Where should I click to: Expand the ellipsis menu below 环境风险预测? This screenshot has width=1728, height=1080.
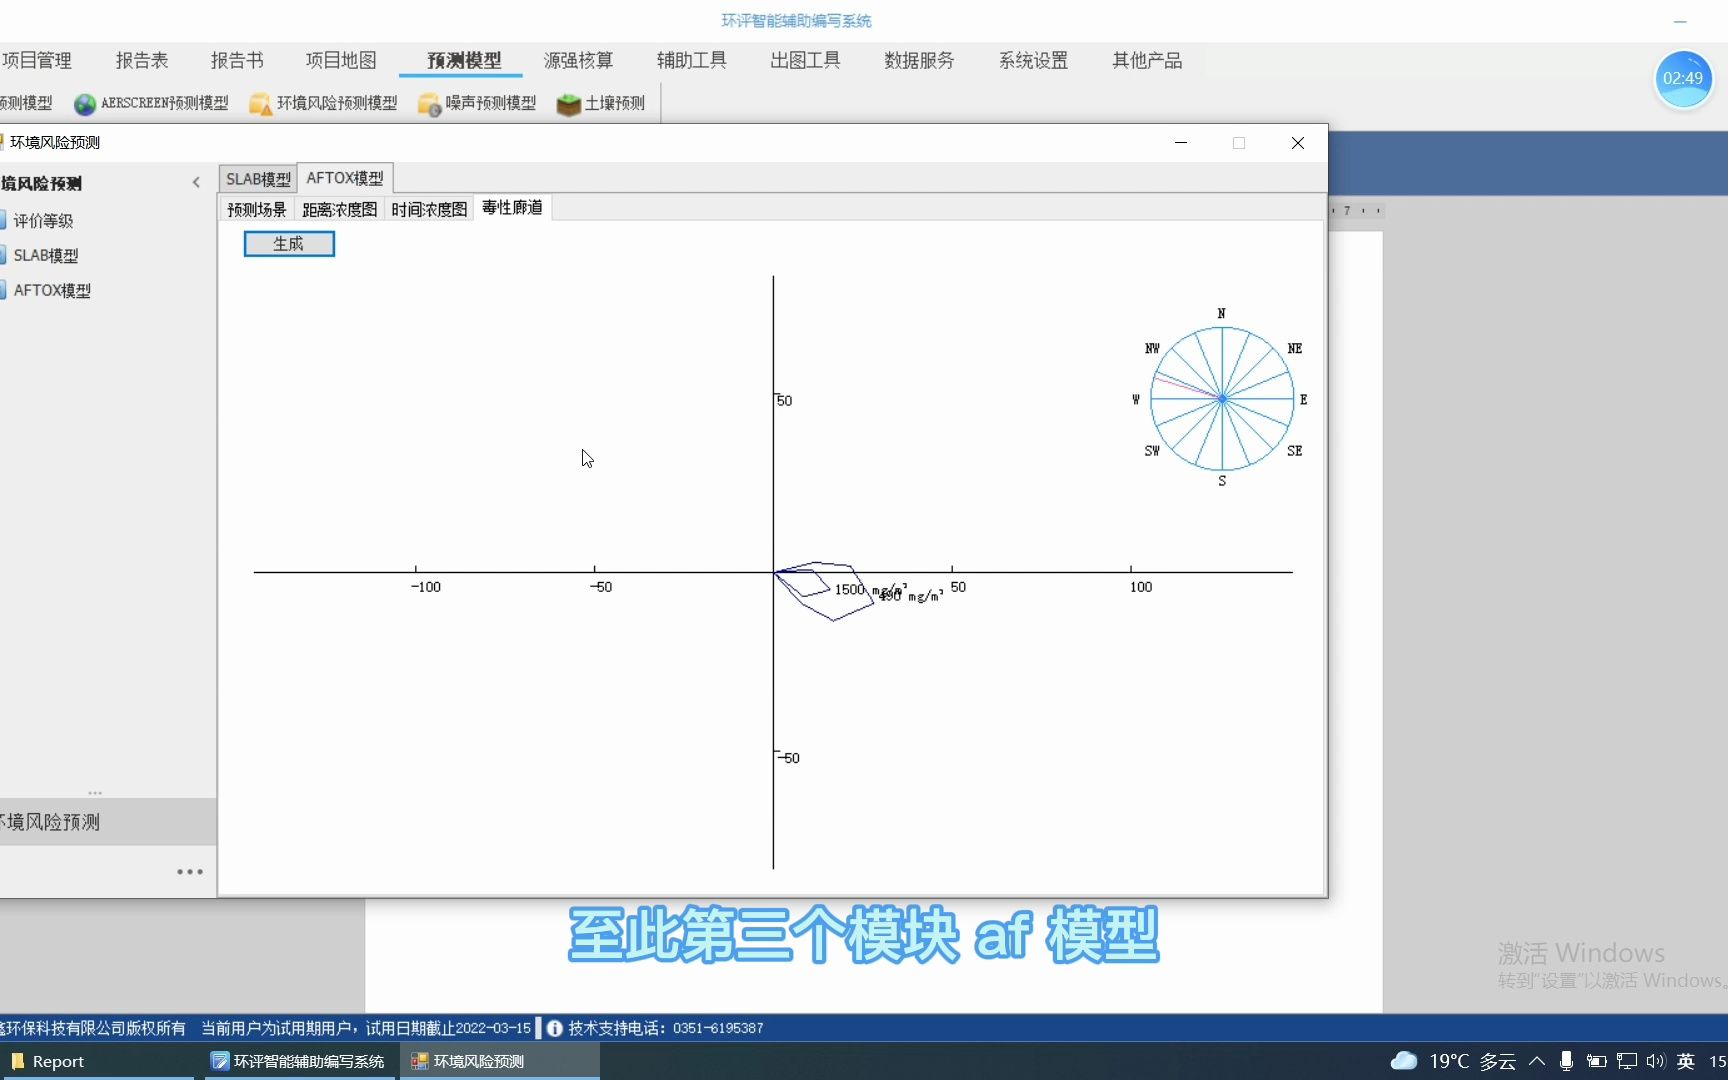(x=190, y=871)
